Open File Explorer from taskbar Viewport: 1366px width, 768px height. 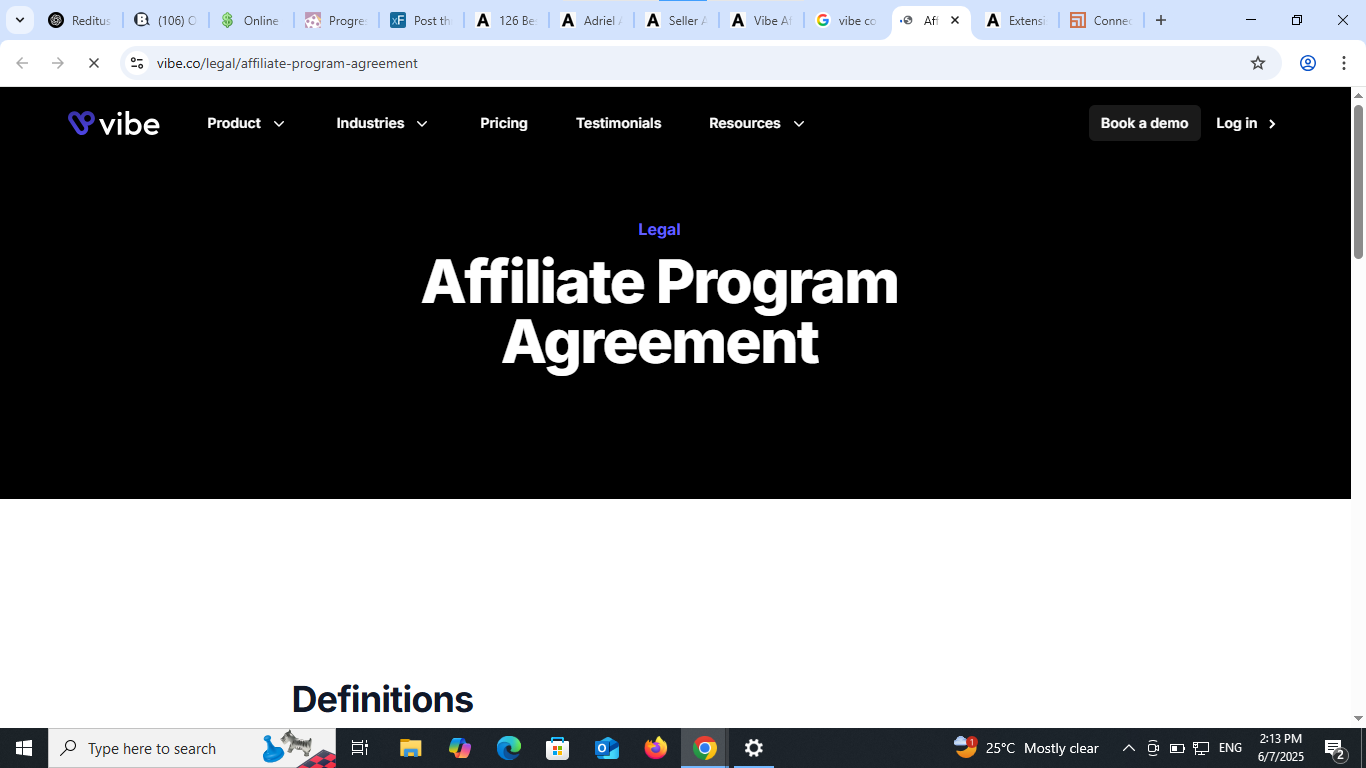(411, 748)
